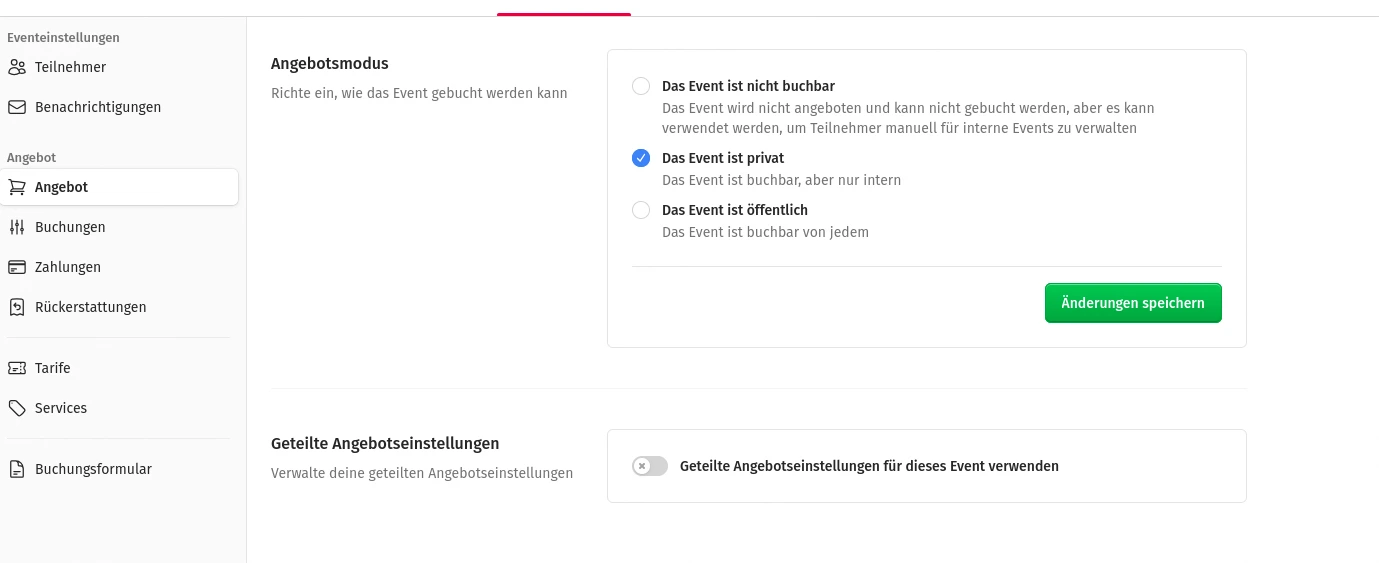Select 'Das Event ist nicht buchbar' radio
This screenshot has height=563, width=1379.
641,86
